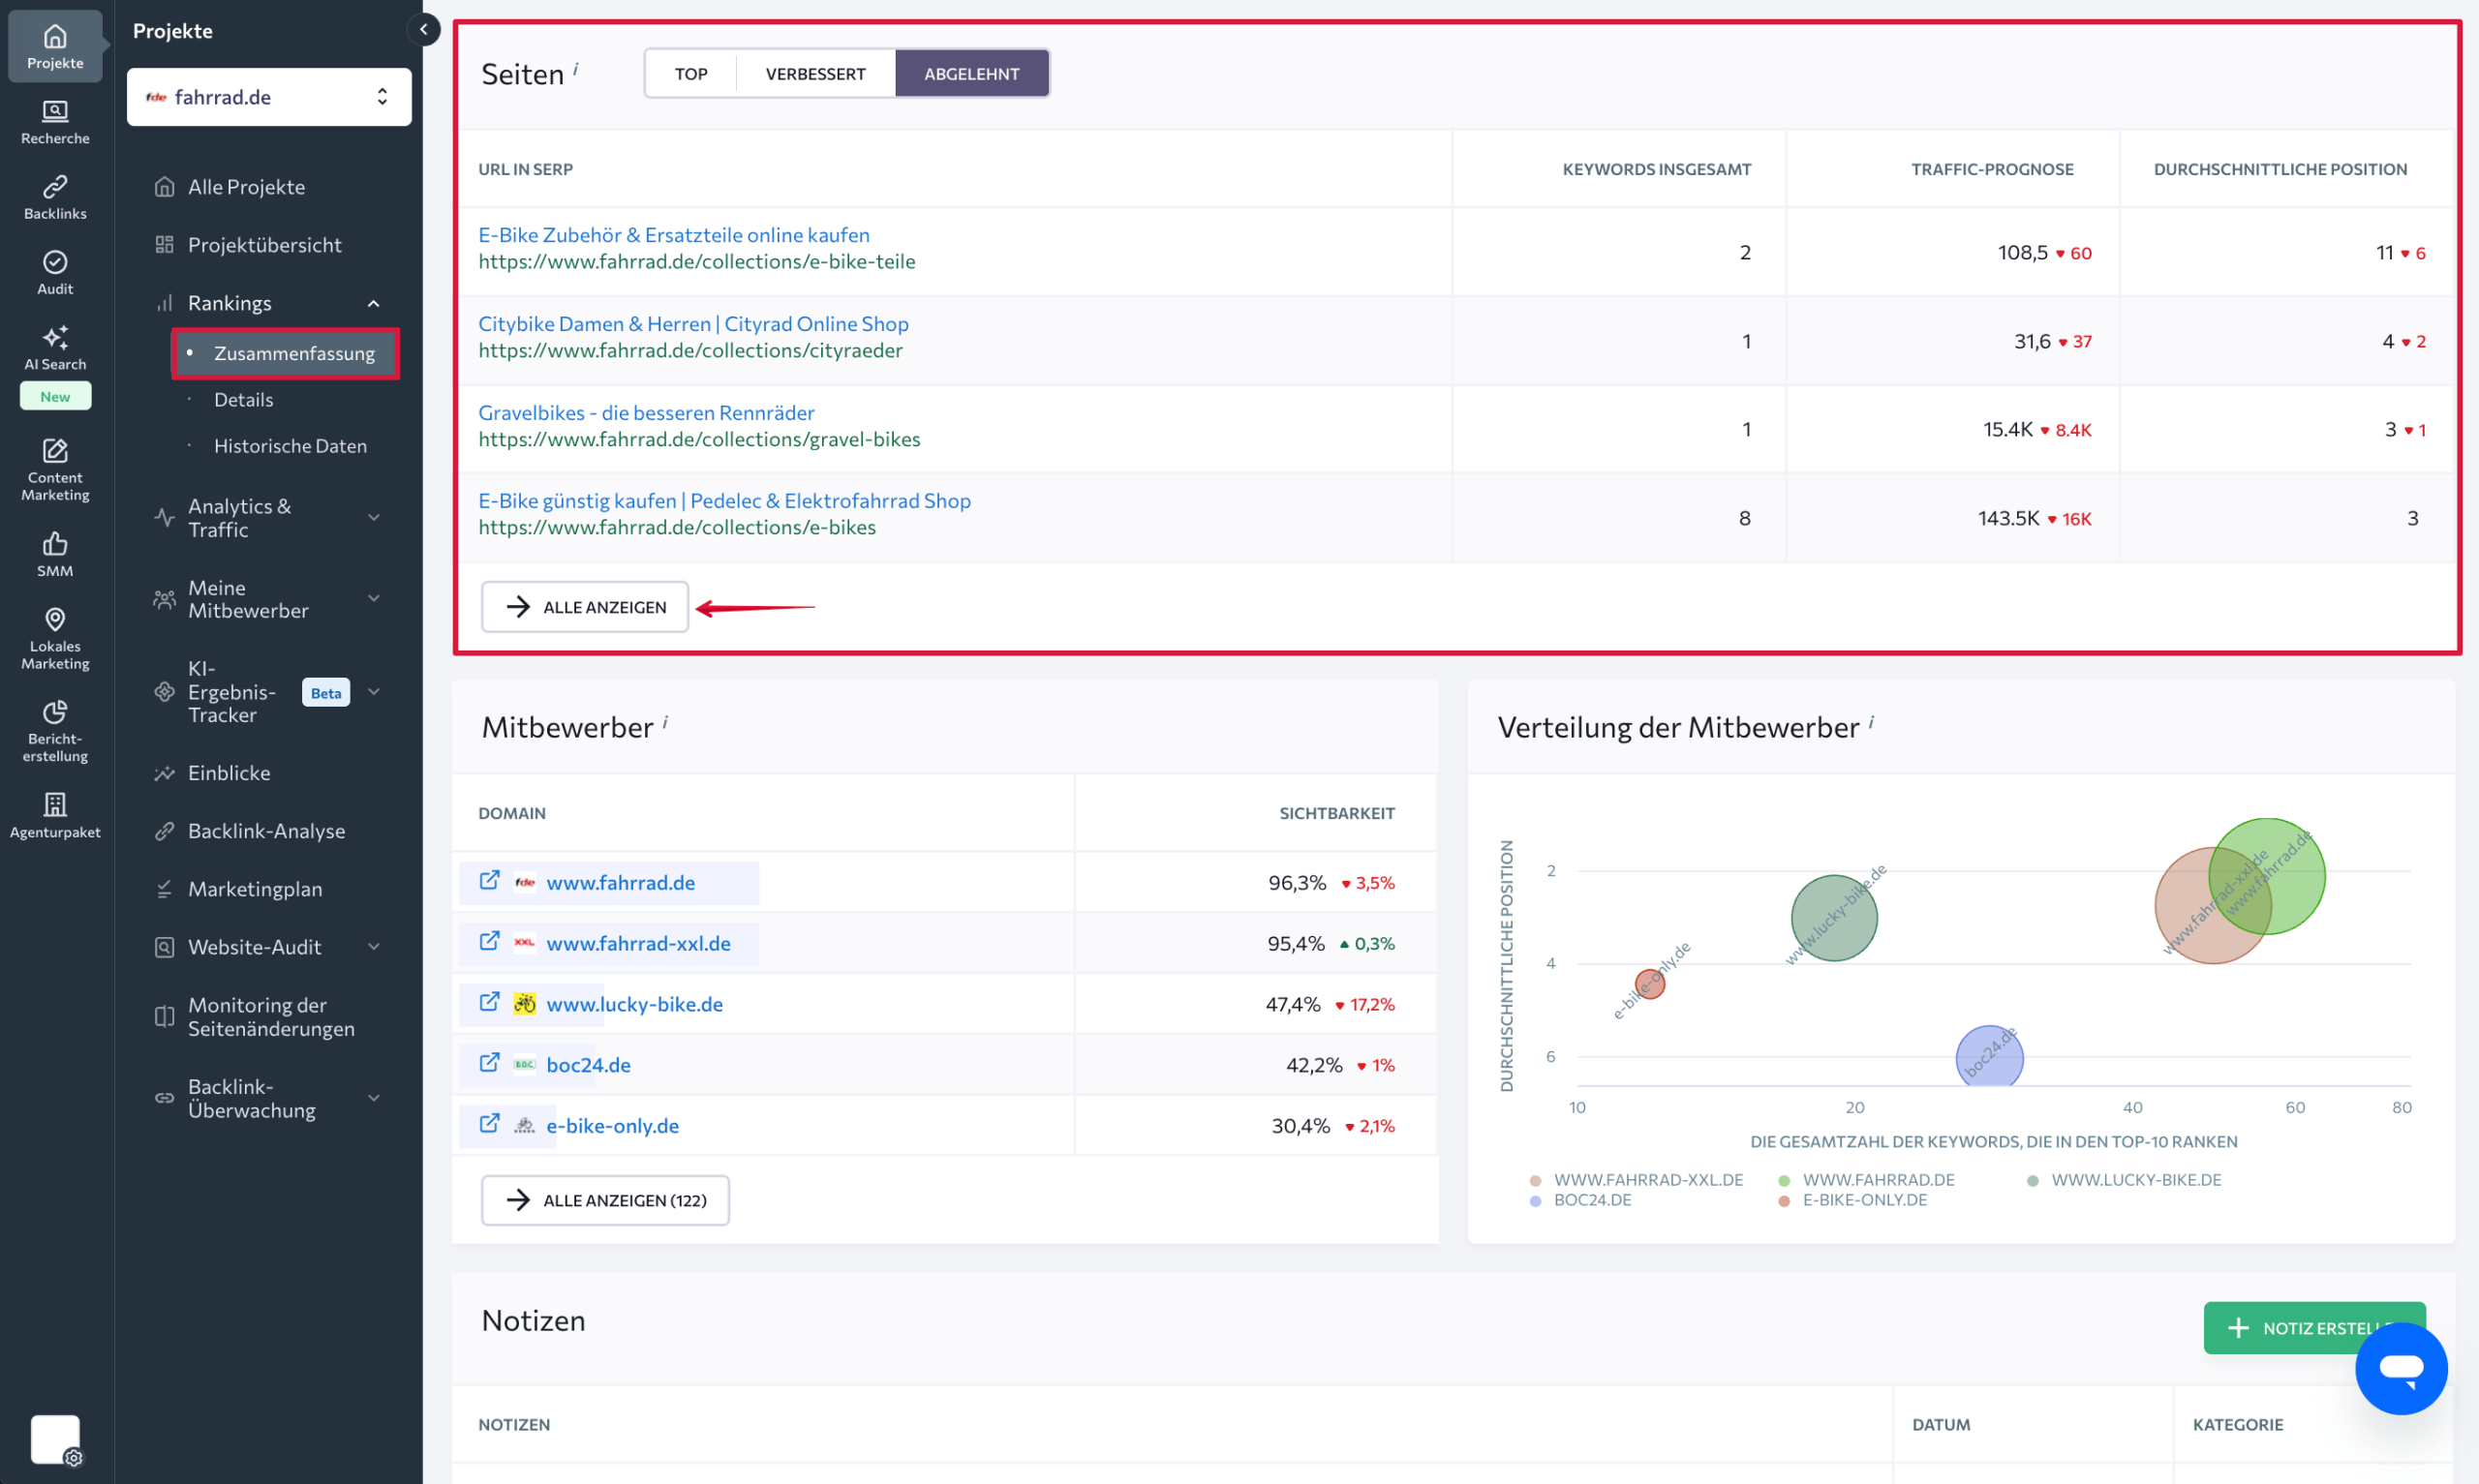Expand Meine Mitbewerber section
The image size is (2479, 1484).
373,598
